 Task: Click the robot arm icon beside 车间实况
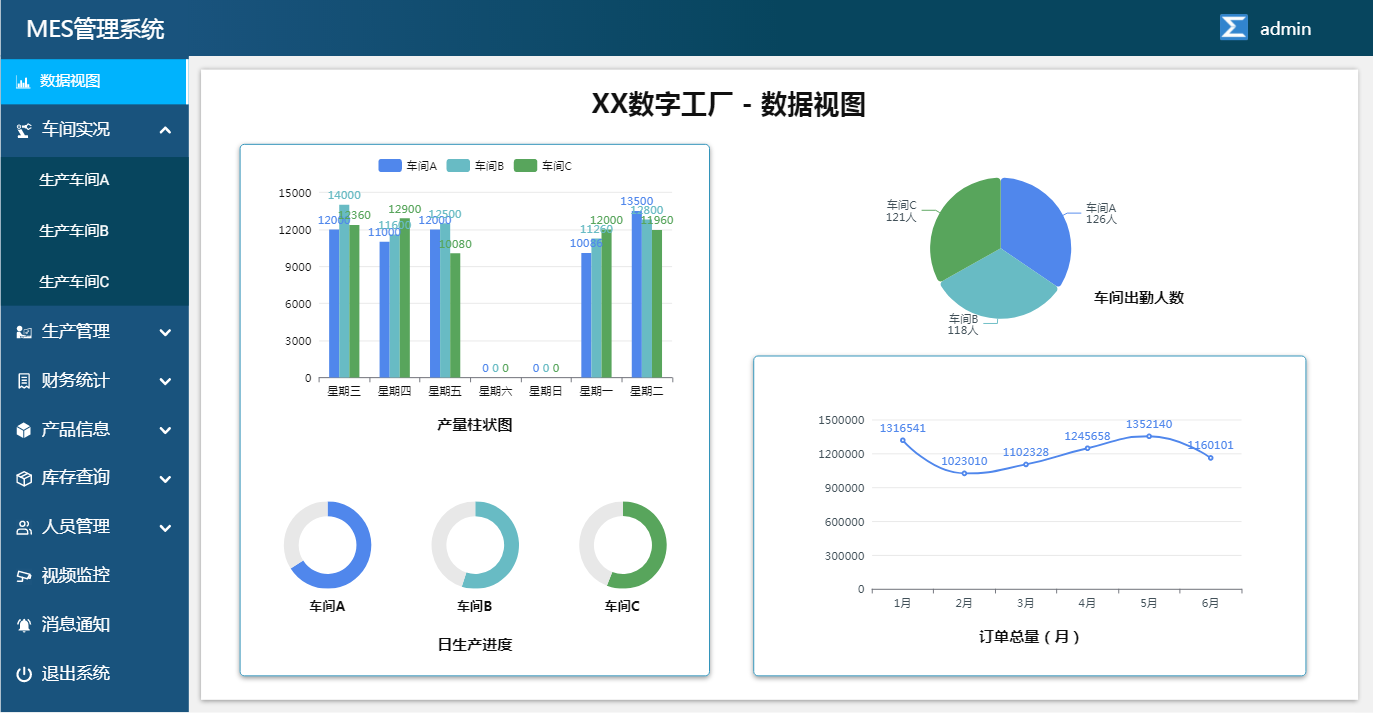(x=24, y=130)
